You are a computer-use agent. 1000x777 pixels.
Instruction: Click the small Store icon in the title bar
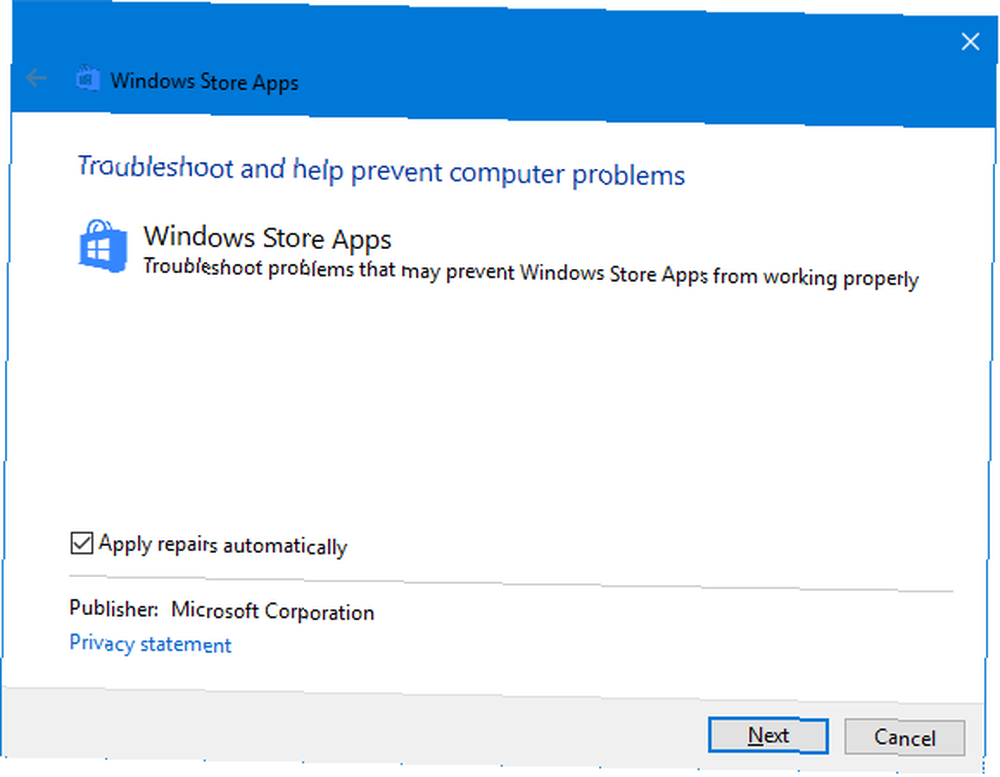tap(88, 79)
